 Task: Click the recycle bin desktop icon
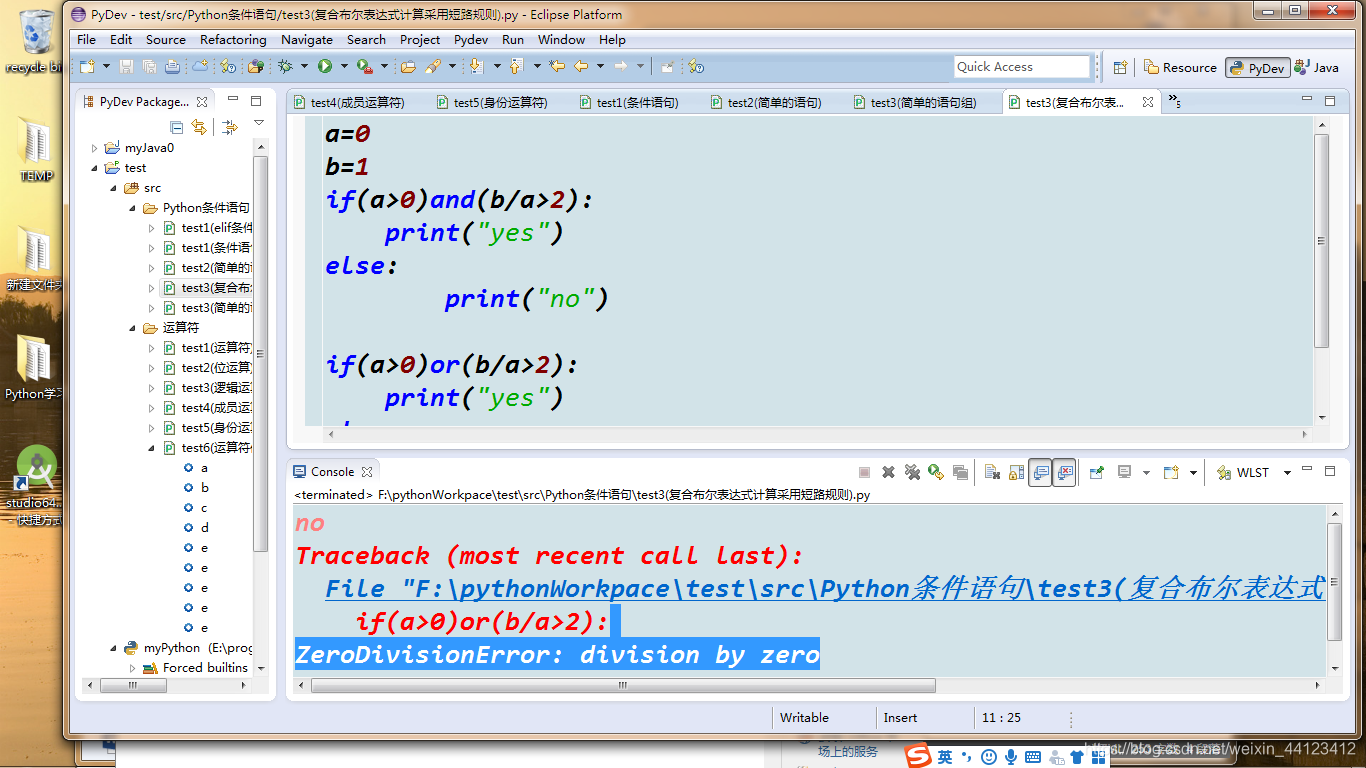click(x=37, y=42)
